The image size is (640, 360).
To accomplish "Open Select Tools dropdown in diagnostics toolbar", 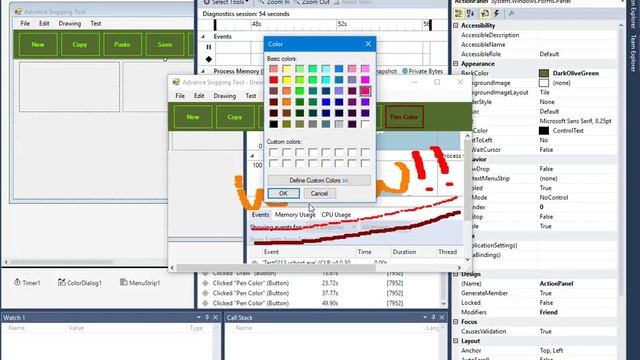I will pyautogui.click(x=226, y=2).
